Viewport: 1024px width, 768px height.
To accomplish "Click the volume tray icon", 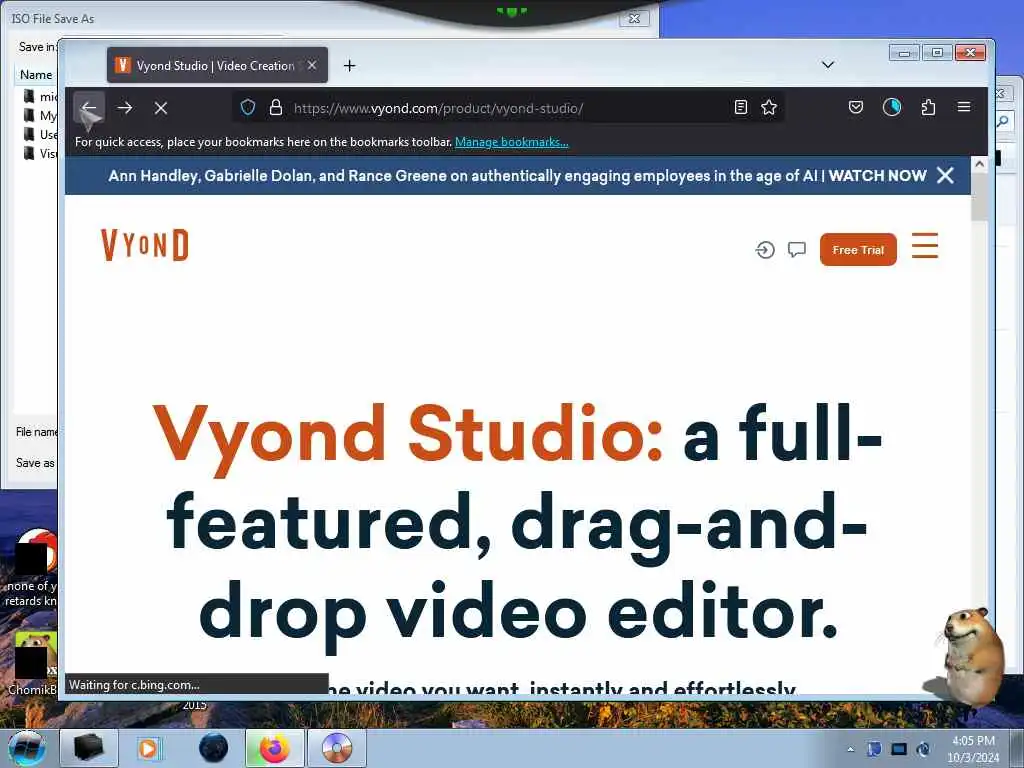I will click(923, 750).
